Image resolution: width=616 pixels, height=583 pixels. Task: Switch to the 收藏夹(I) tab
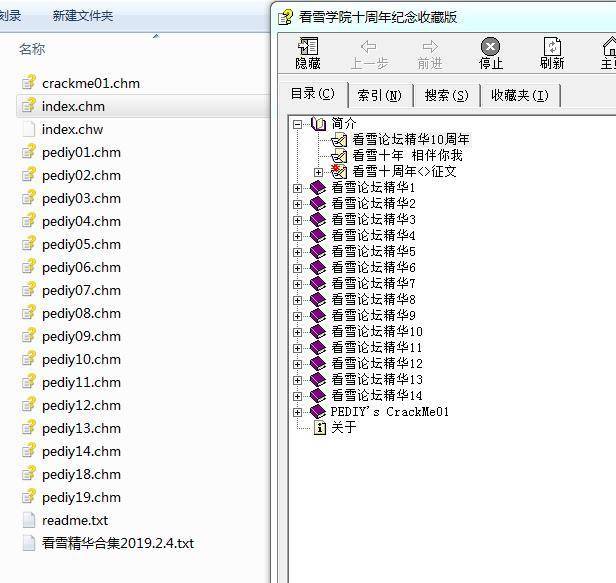coord(520,95)
